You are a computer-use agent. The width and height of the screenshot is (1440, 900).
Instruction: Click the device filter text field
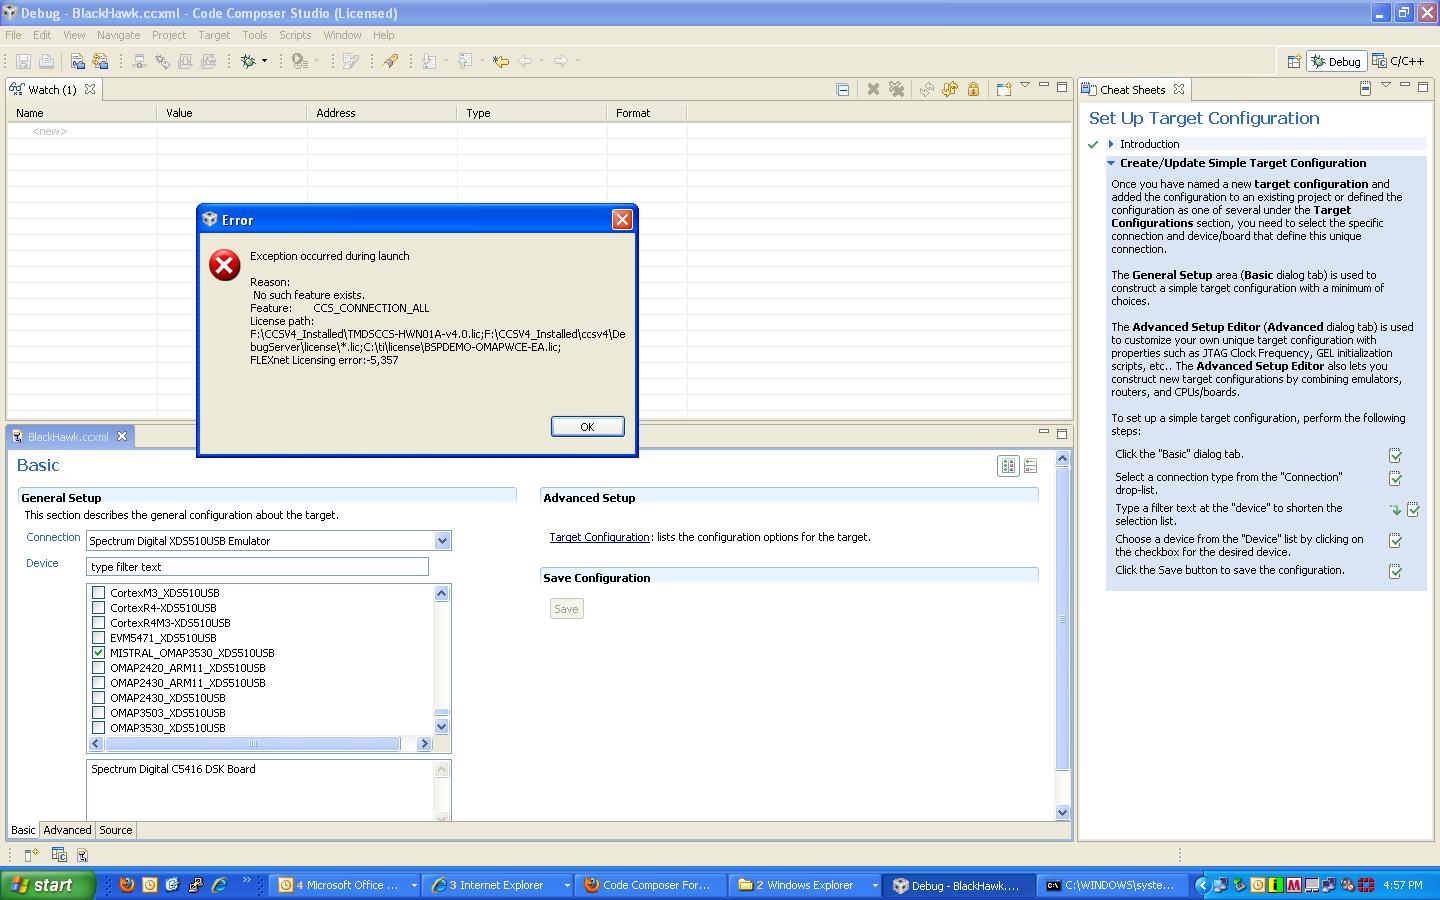tap(258, 567)
